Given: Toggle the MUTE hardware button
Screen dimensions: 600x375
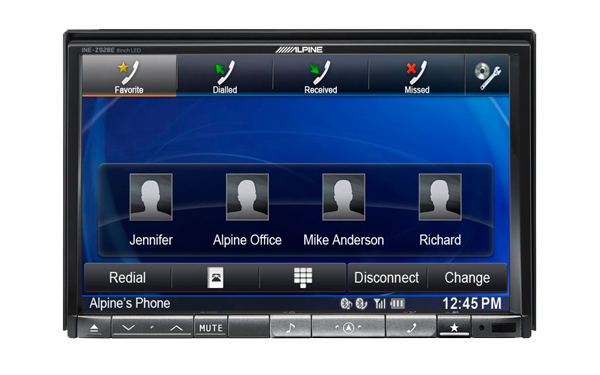Looking at the screenshot, I should [210, 328].
